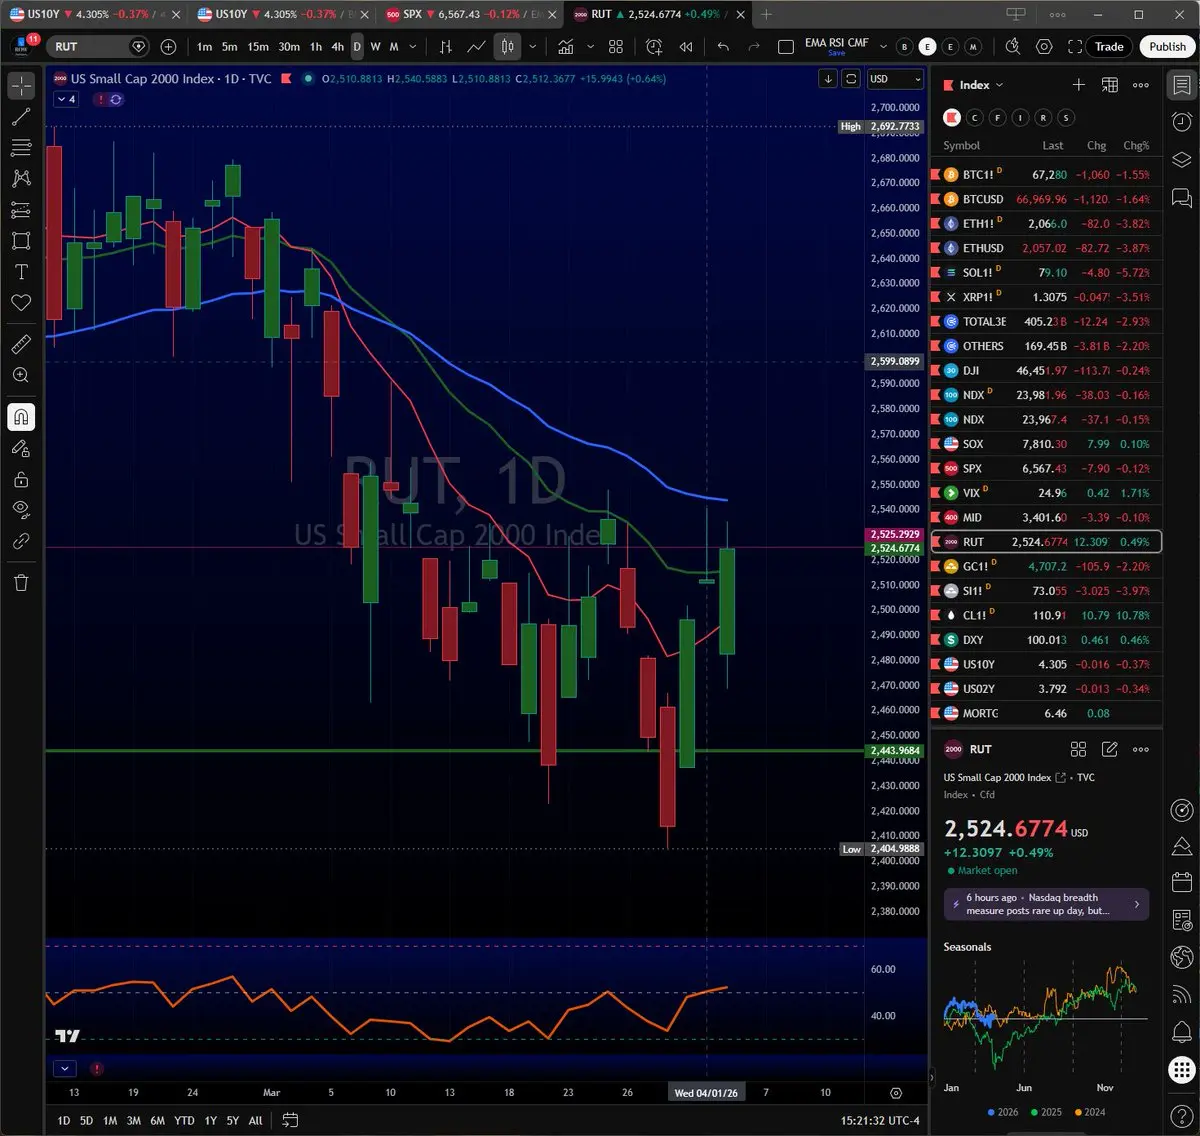Screen dimensions: 1200x1136
Task: Click the Publish button
Action: coord(1167,47)
